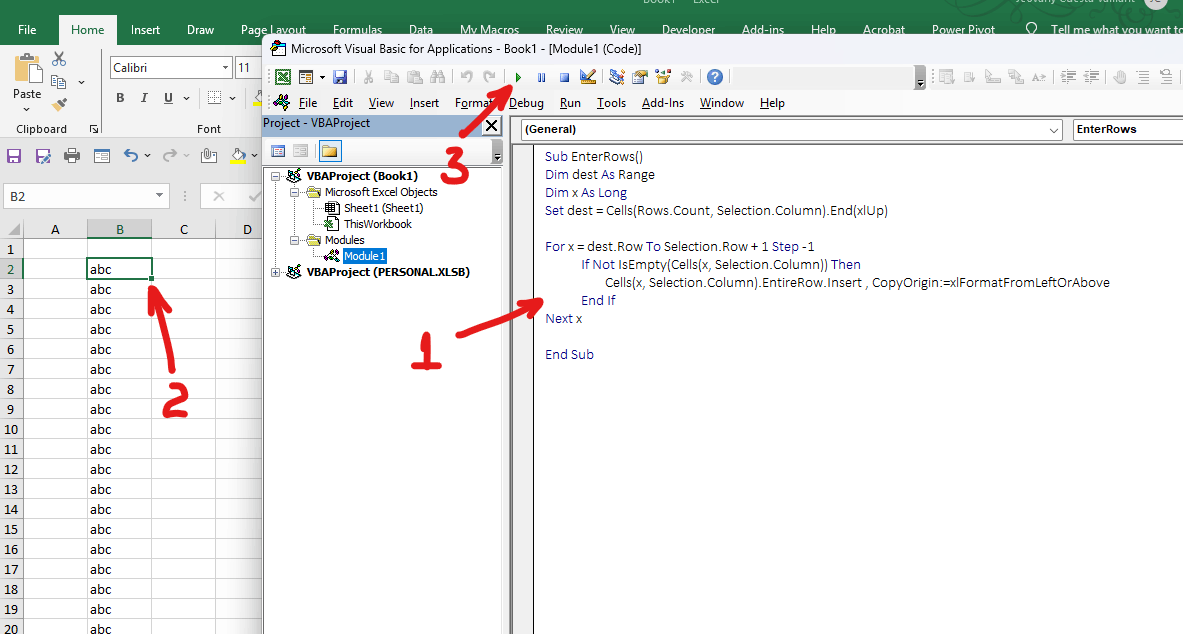Toggle Design Mode in VBA toolbar
This screenshot has width=1183, height=634.
coord(588,76)
